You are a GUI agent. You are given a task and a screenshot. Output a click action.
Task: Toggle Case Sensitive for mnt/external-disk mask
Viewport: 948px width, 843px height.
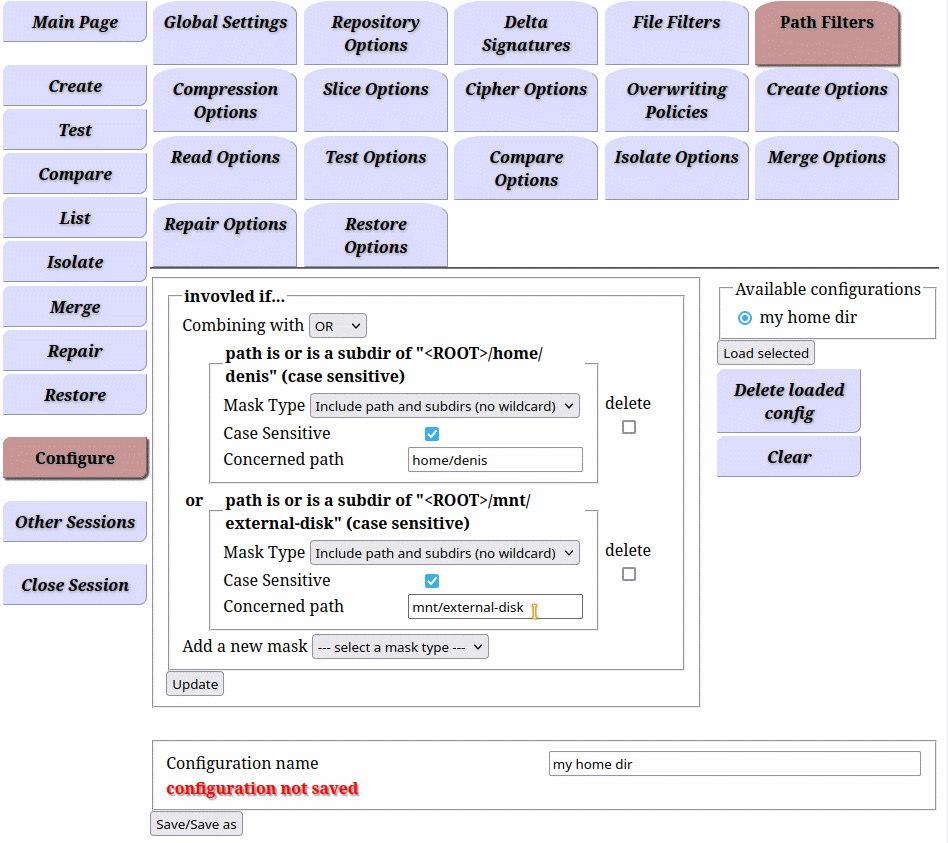pyautogui.click(x=432, y=581)
